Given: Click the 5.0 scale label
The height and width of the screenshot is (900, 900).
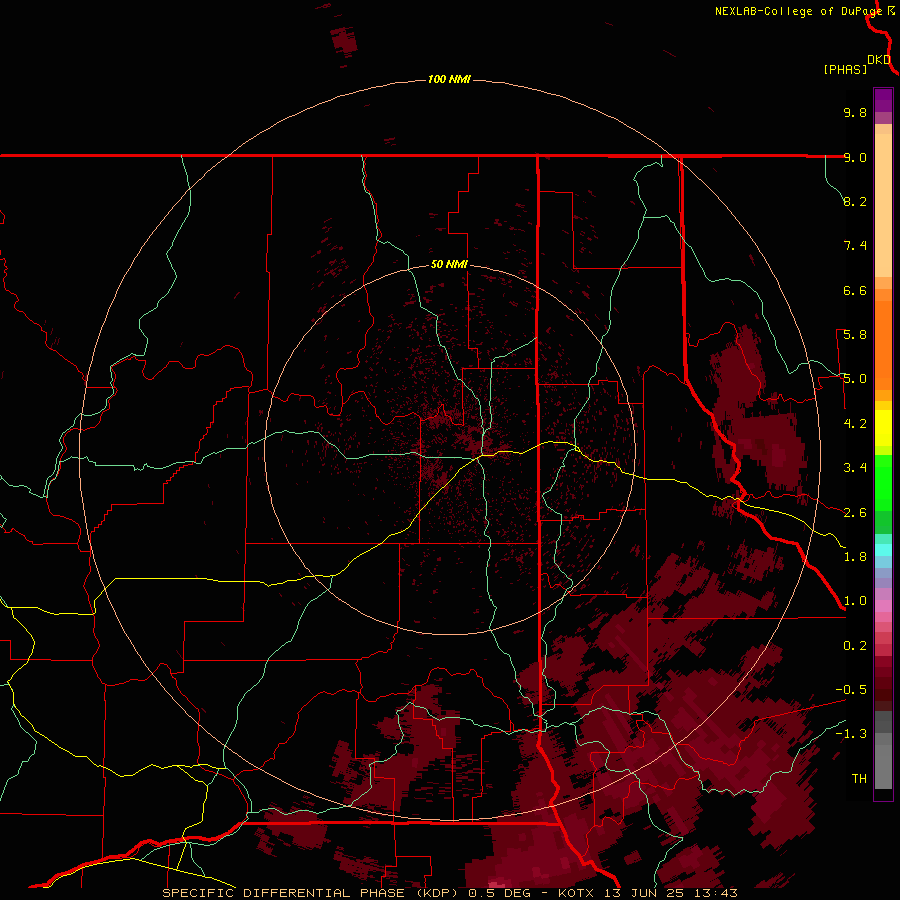Looking at the screenshot, I should click(x=855, y=379).
